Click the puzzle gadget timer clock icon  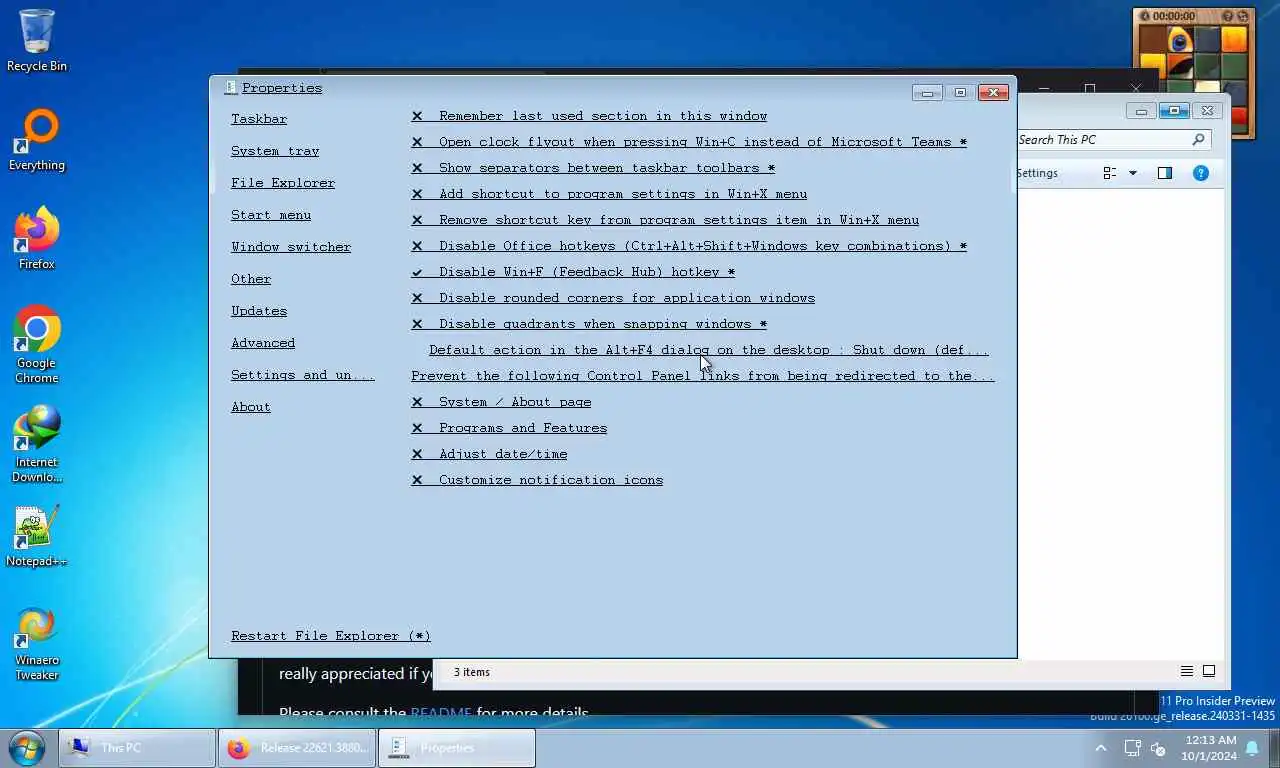coord(1145,16)
